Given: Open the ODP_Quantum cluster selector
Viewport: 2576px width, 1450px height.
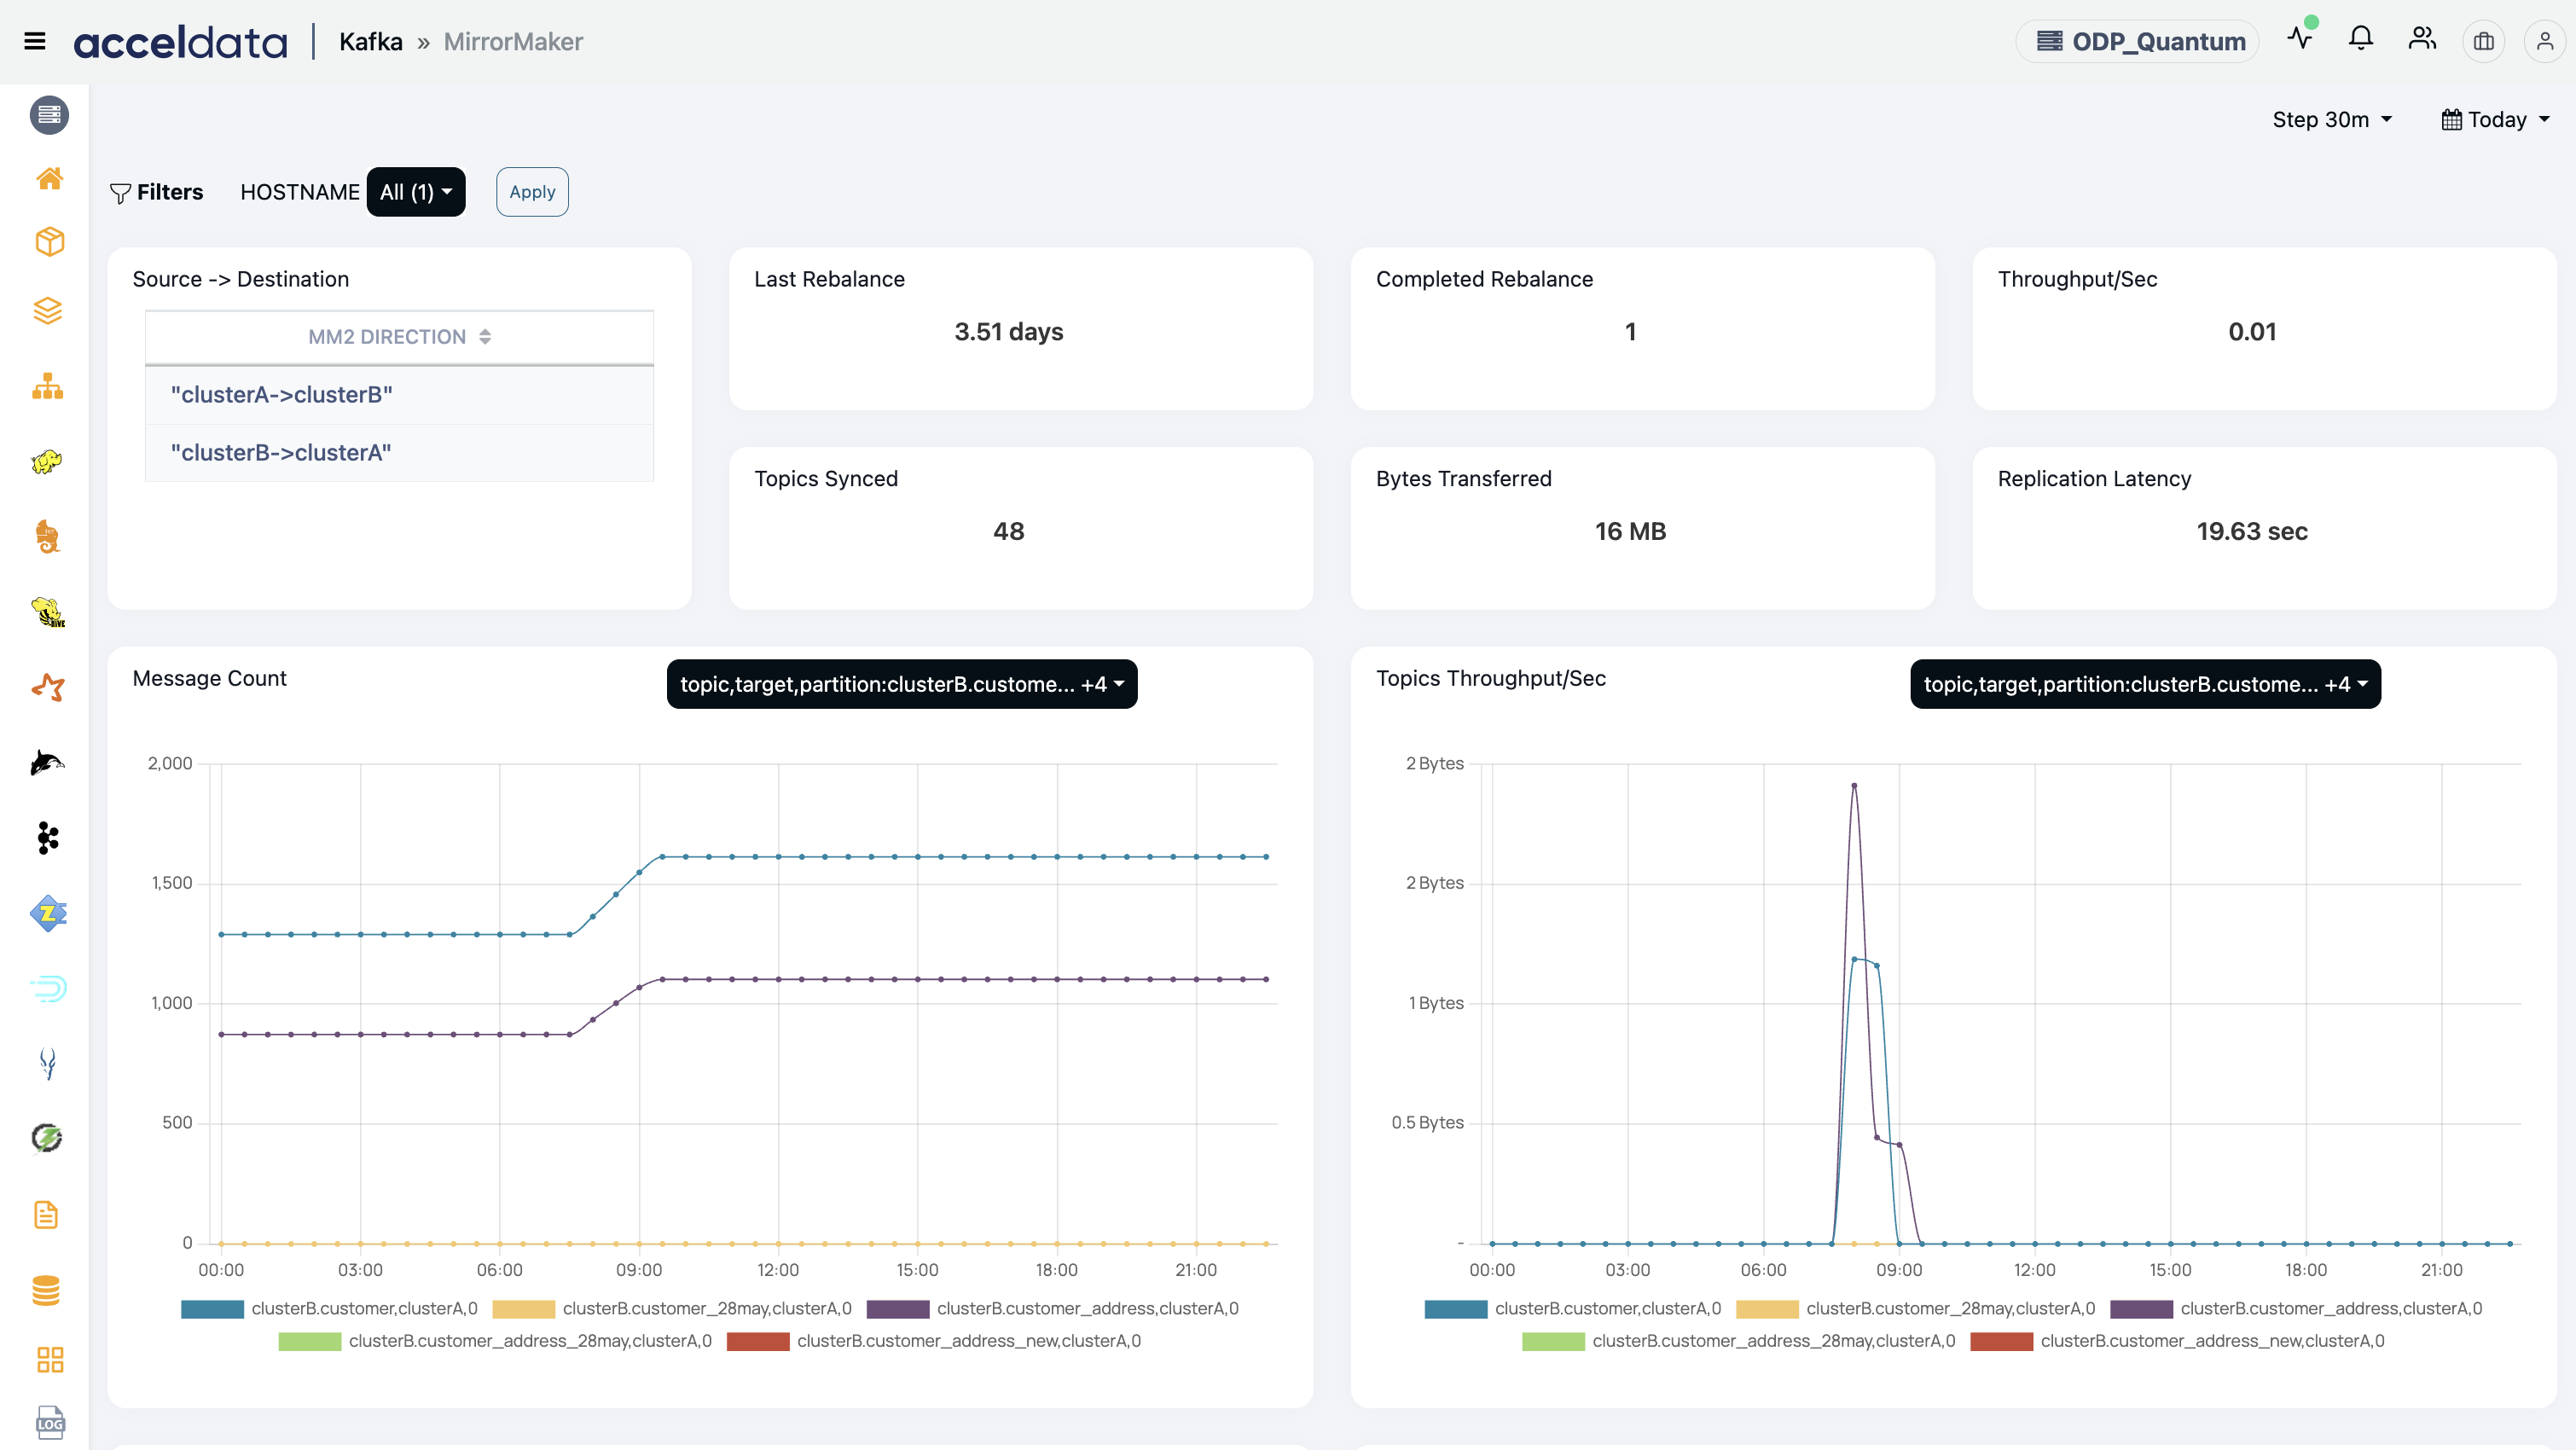Looking at the screenshot, I should pyautogui.click(x=2138, y=41).
